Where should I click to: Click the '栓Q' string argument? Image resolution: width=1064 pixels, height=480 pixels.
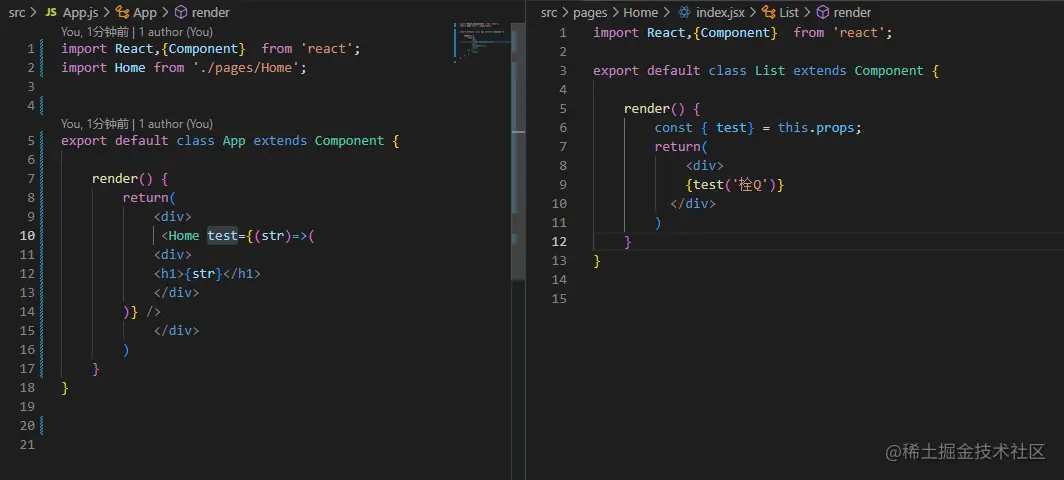(750, 185)
